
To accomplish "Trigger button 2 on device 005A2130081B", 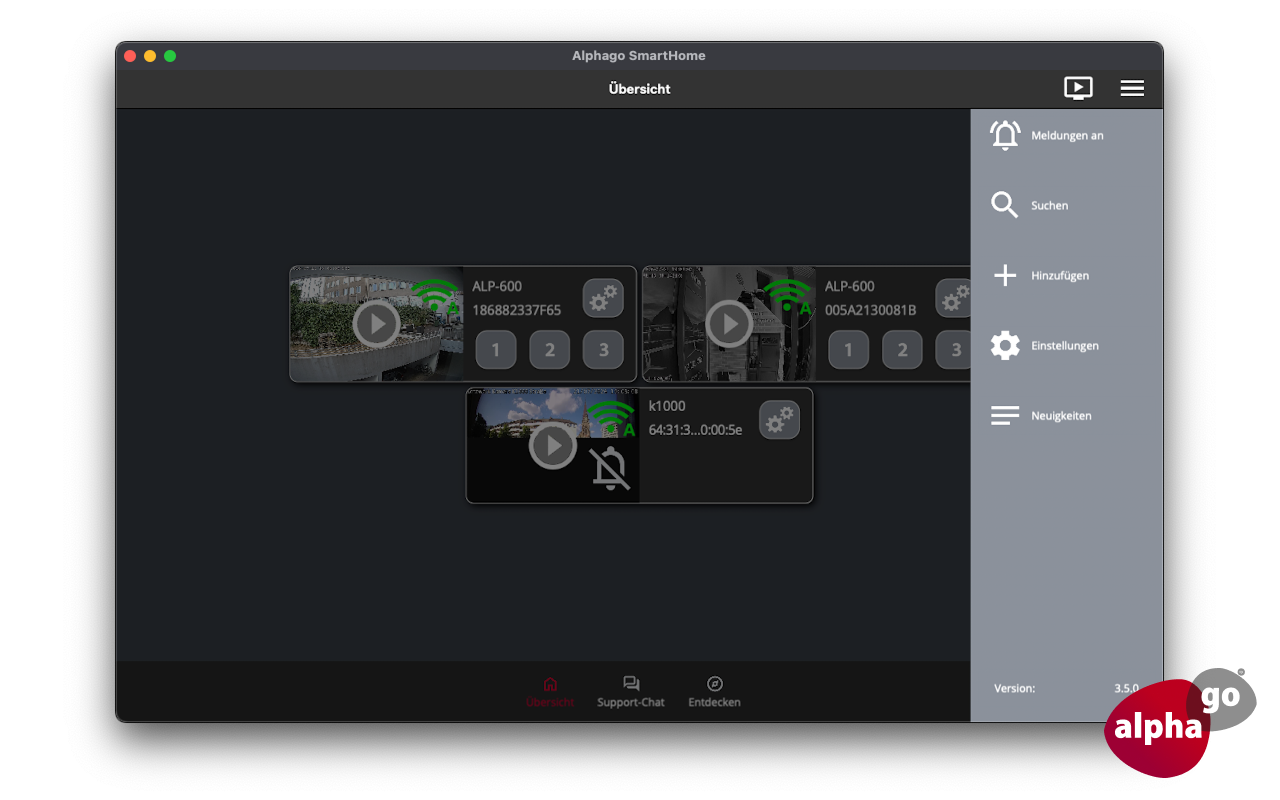I will (903, 350).
